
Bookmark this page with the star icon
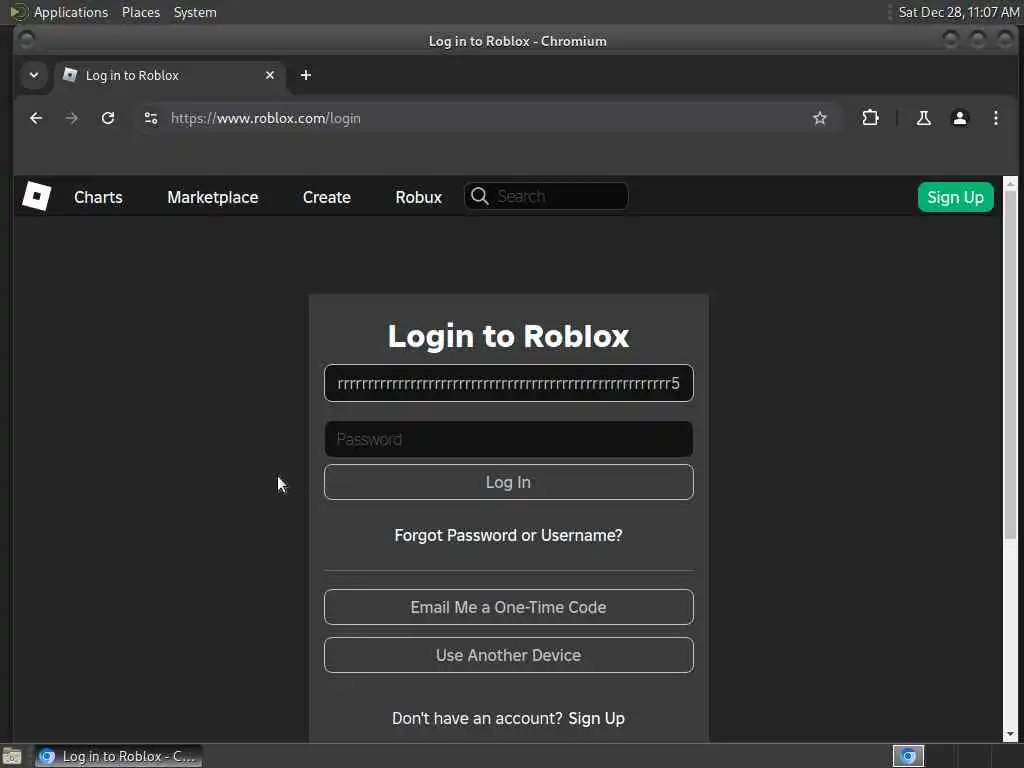coord(820,118)
